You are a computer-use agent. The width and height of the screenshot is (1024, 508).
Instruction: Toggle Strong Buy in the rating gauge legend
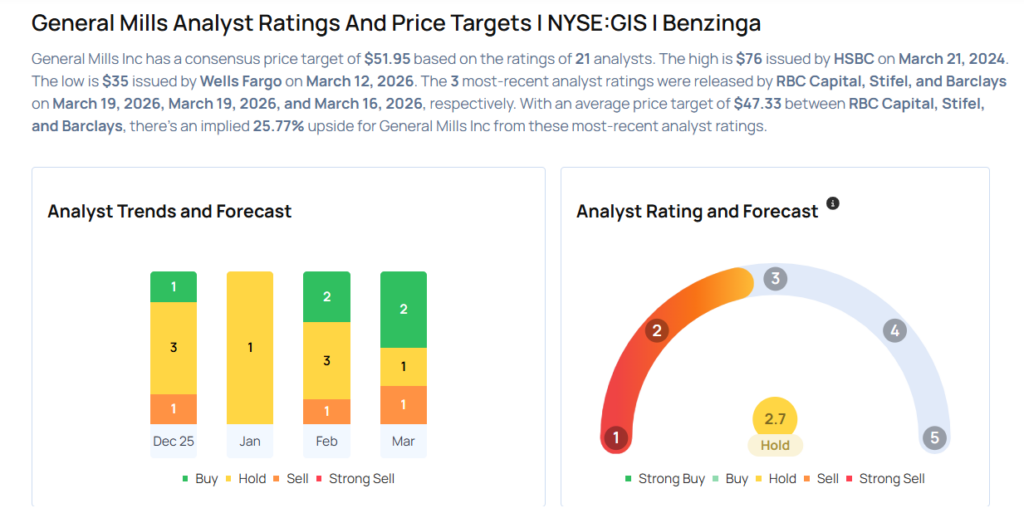(x=665, y=479)
